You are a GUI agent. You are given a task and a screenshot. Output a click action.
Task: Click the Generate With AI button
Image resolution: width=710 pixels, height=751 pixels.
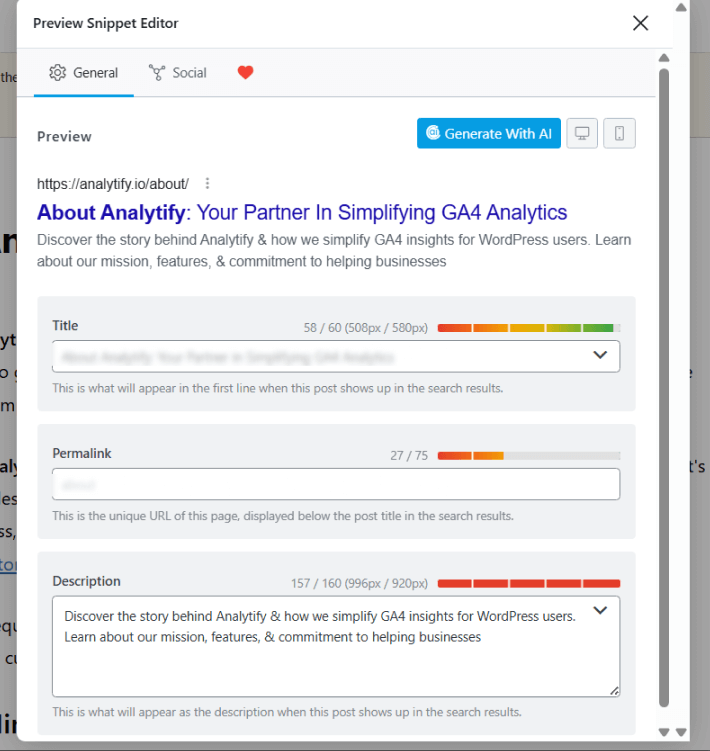coord(489,133)
